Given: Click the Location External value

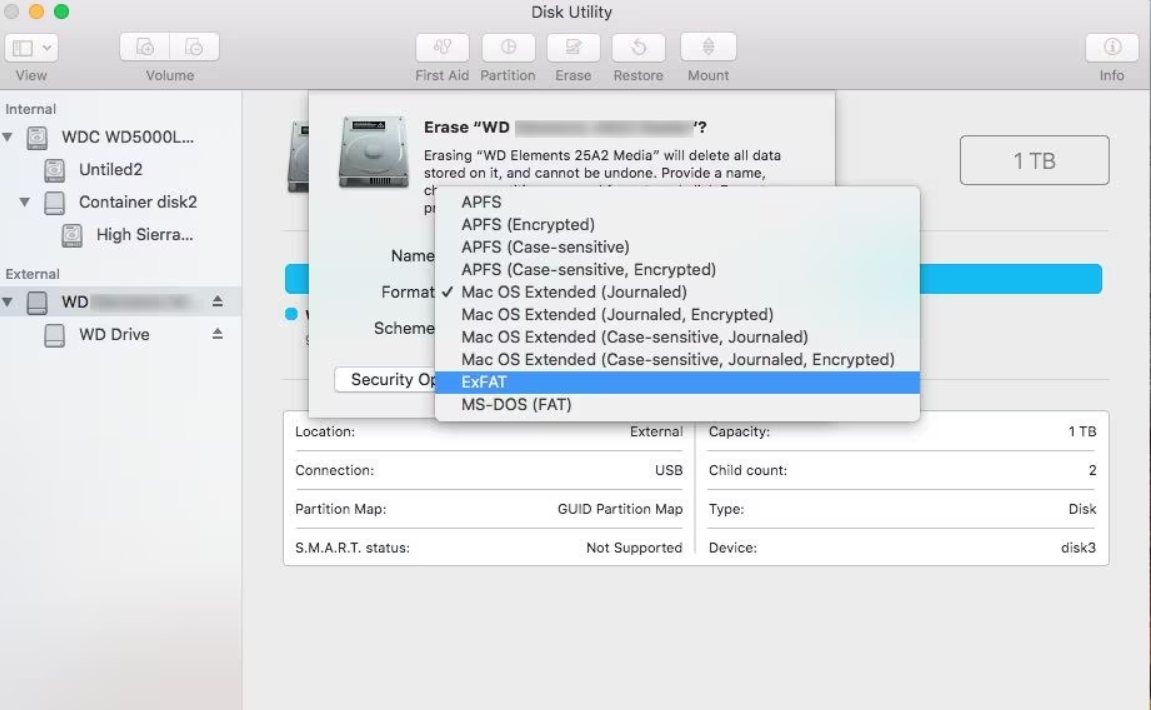Looking at the screenshot, I should (656, 432).
